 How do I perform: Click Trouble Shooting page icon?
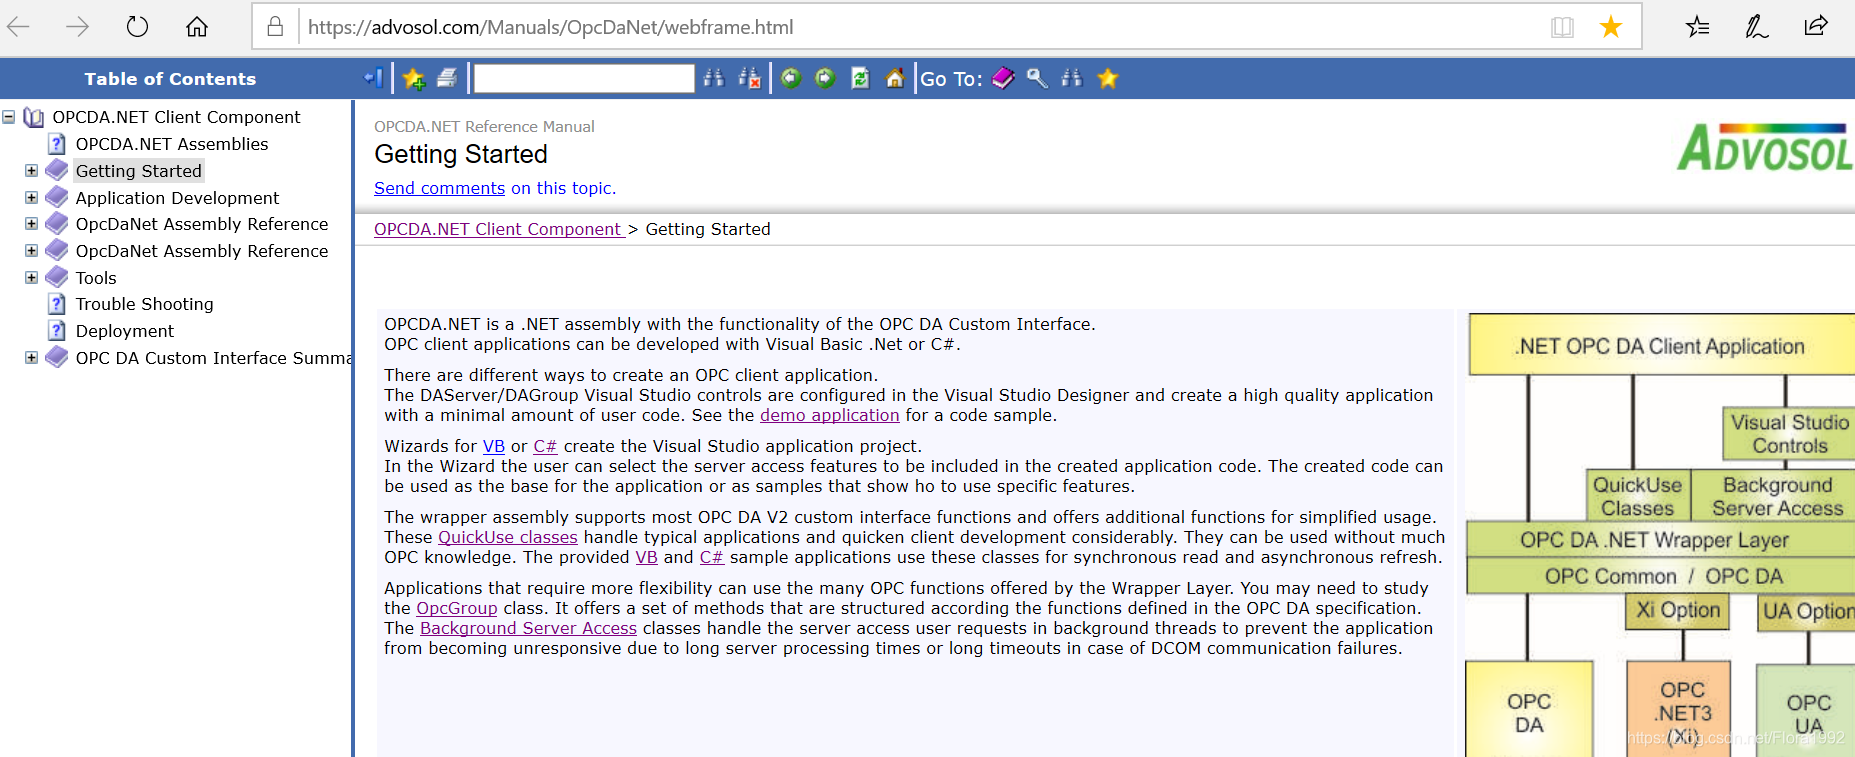(57, 304)
